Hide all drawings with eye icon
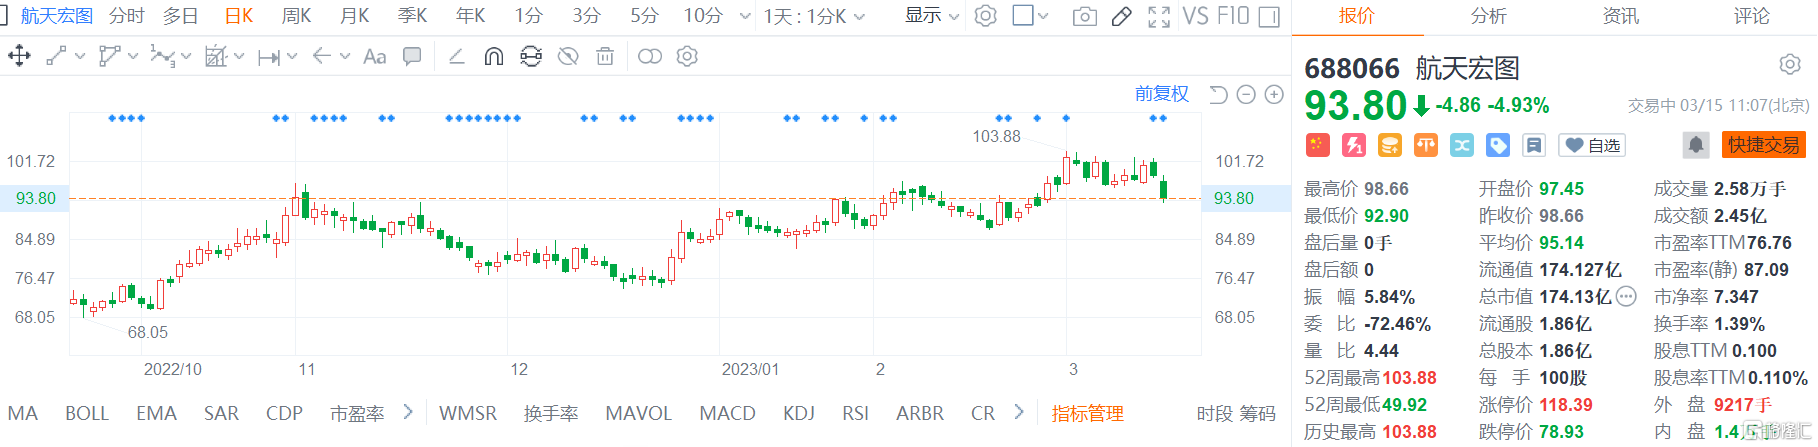This screenshot has width=1818, height=447. [568, 56]
